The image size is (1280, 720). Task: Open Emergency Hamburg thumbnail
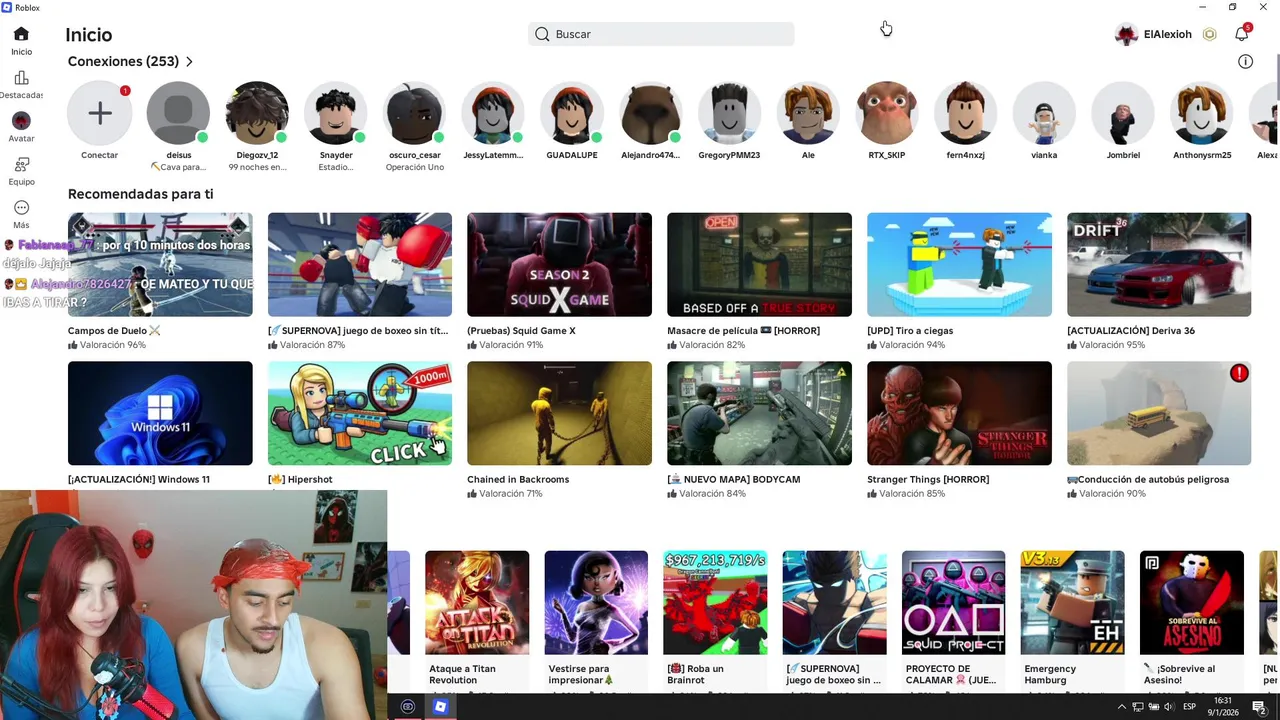coord(1072,603)
